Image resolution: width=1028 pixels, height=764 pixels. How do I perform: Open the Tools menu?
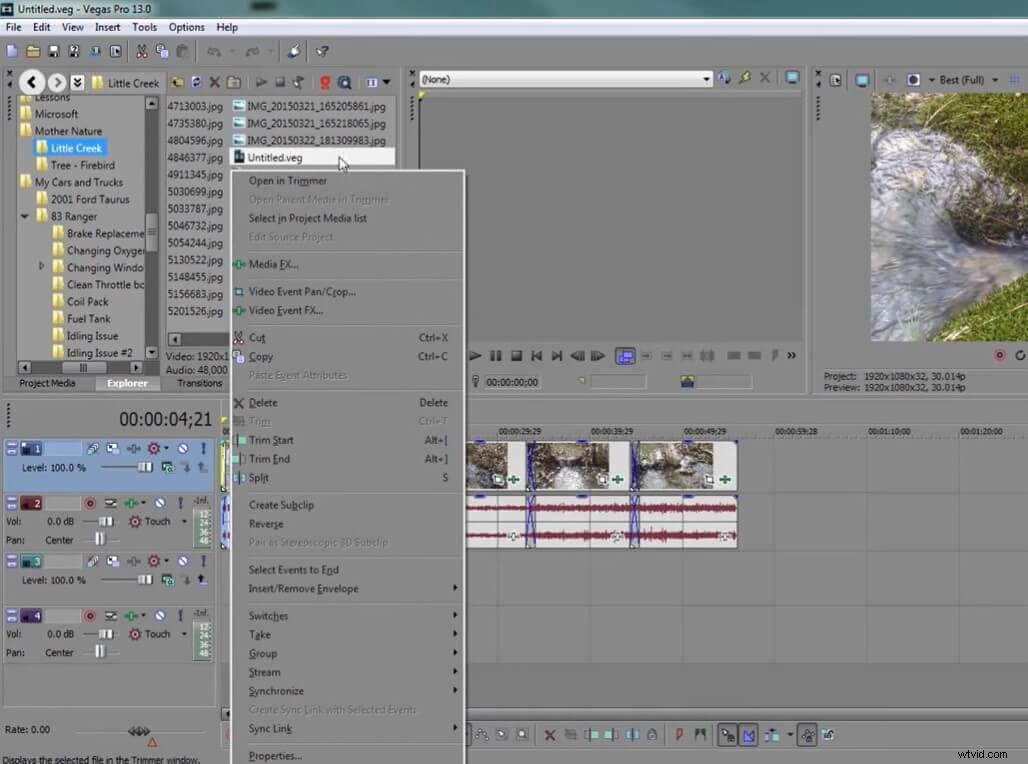click(144, 27)
